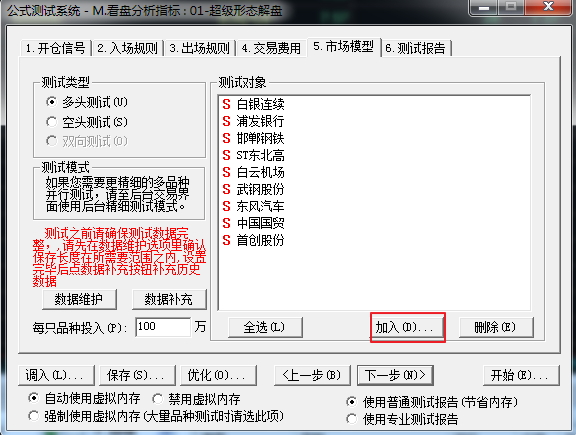Select 邯郸钢铁 in test list
This screenshot has height=435, width=576.
tap(260, 138)
